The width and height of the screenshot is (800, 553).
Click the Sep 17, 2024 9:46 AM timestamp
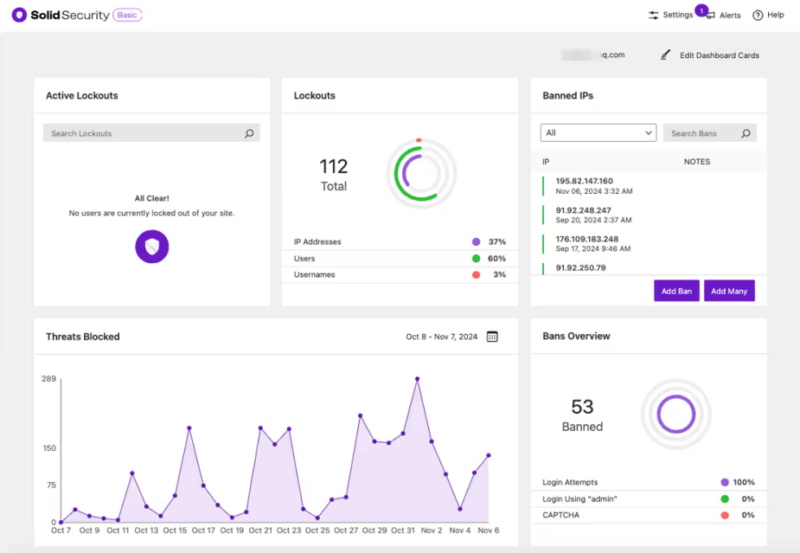pyautogui.click(x=593, y=249)
